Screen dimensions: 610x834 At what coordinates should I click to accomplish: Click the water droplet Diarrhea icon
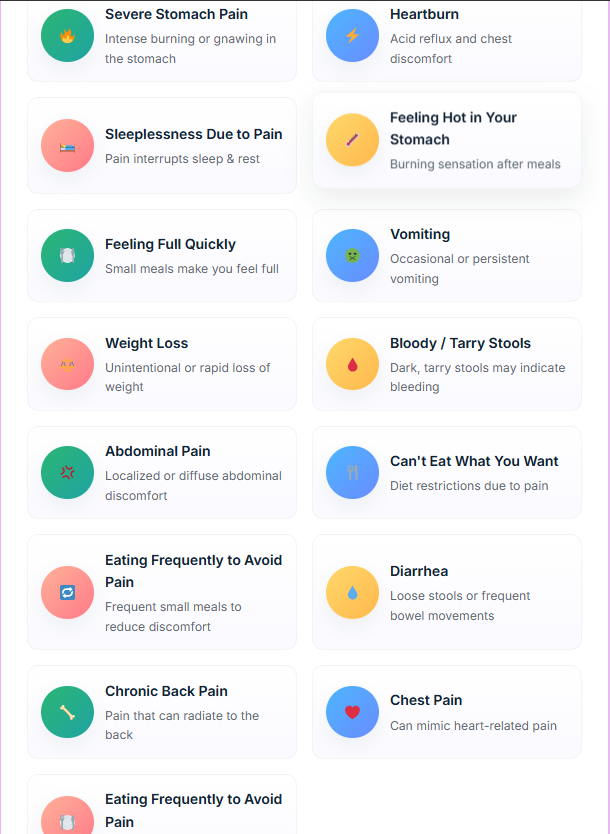click(x=352, y=593)
